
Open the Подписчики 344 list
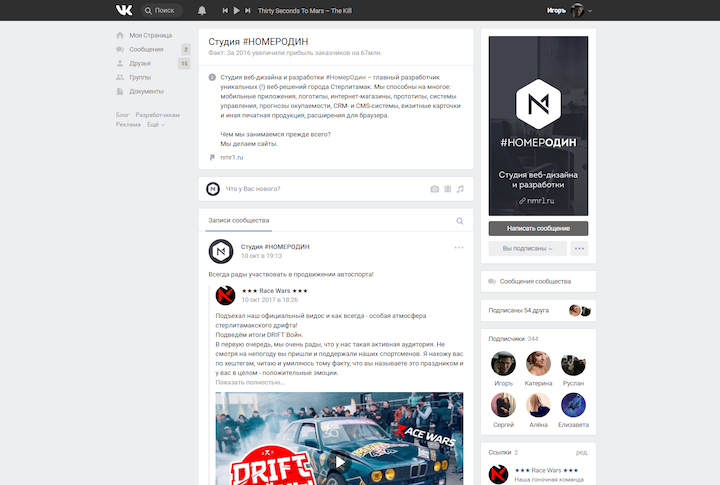pos(513,338)
